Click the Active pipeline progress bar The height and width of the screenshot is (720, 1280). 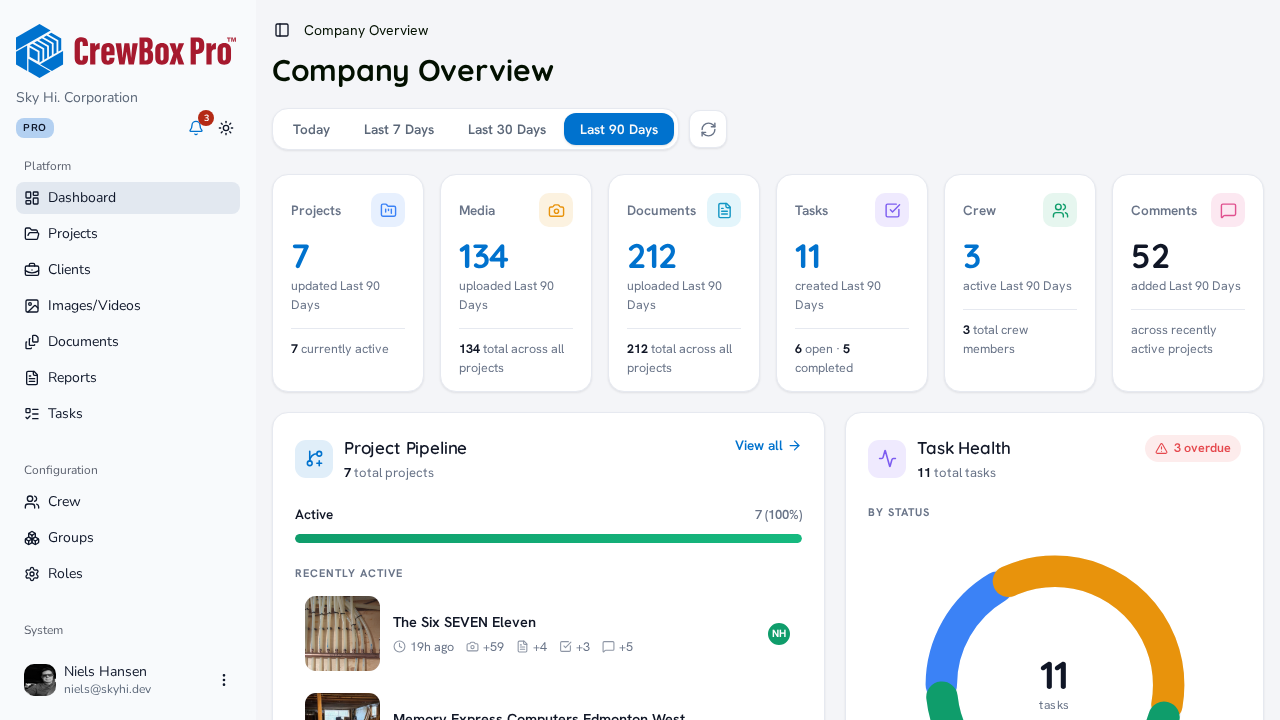coord(548,539)
